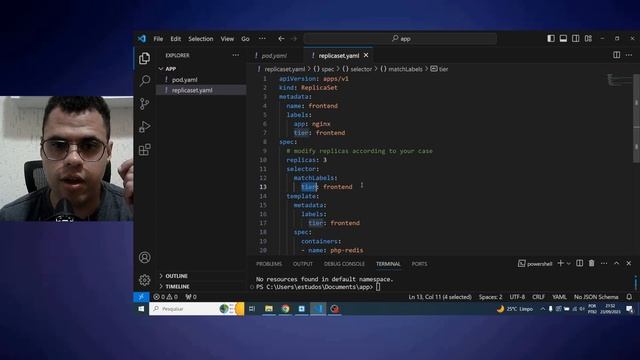Open the launch profile dropdown arrow
The height and width of the screenshot is (360, 640).
[569, 264]
